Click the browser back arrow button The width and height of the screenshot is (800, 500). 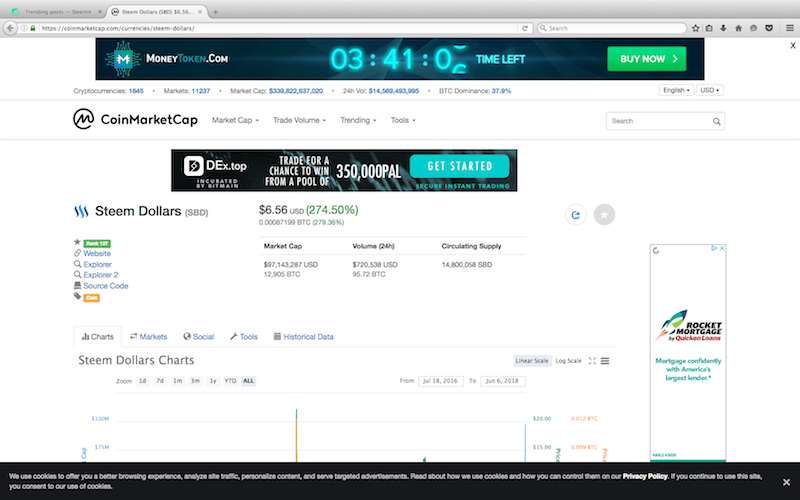10,28
